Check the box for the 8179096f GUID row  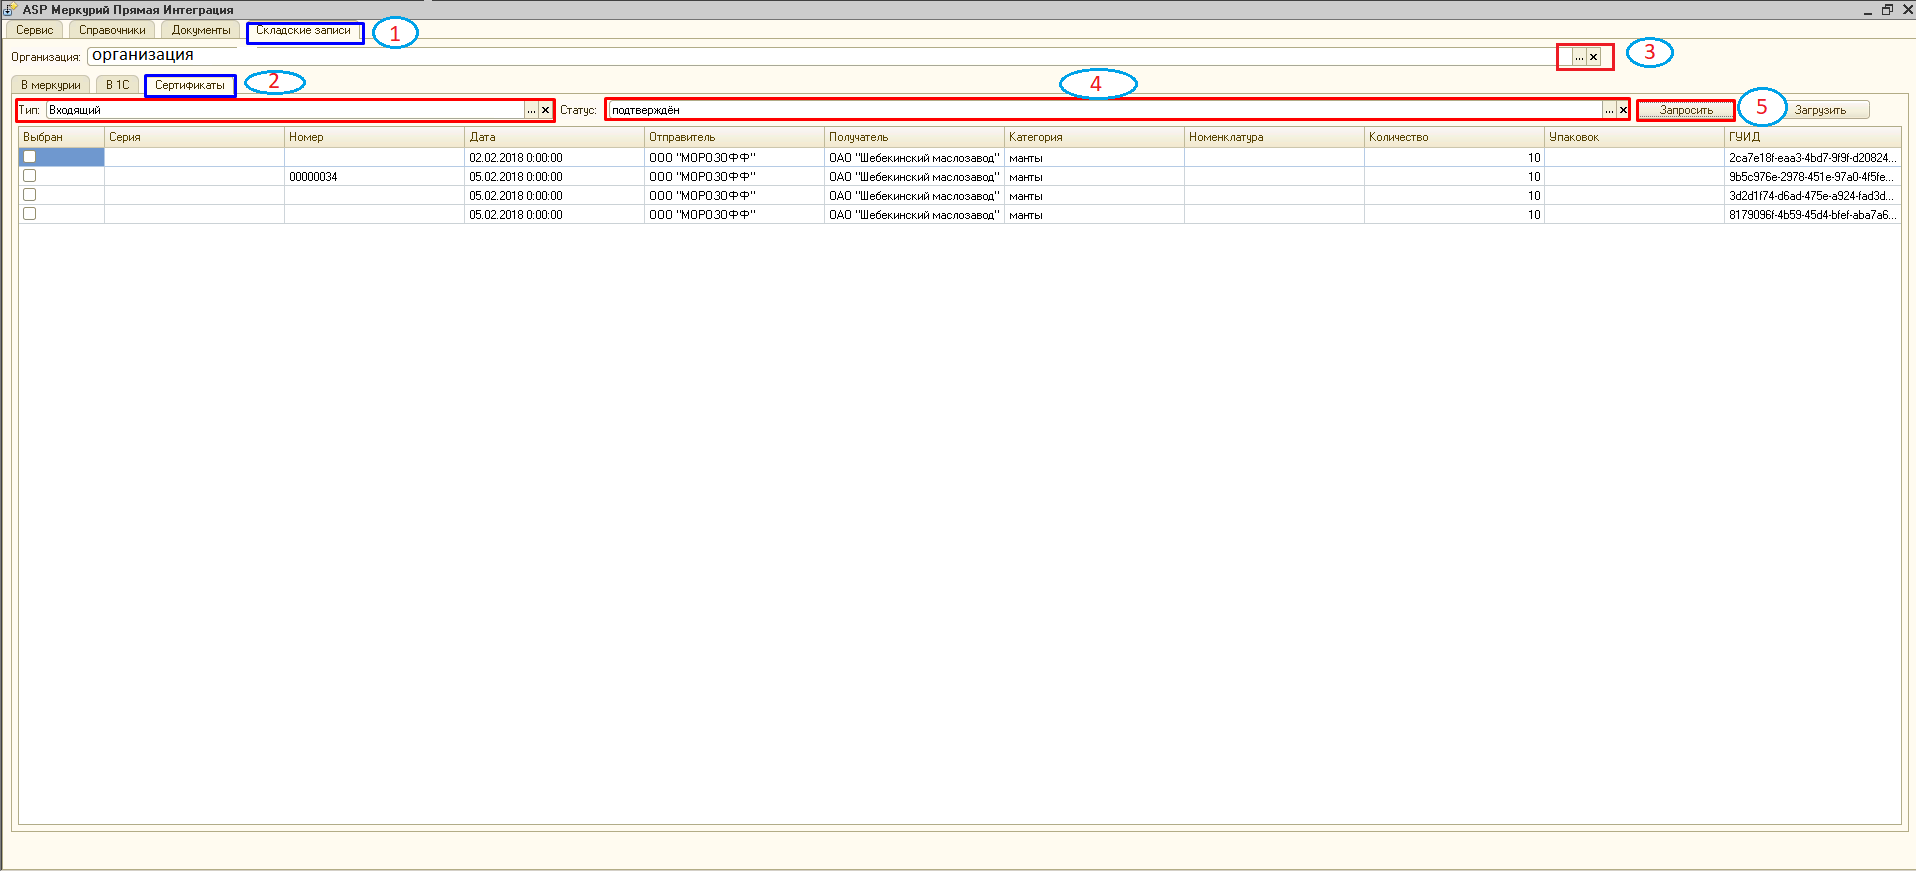click(30, 214)
